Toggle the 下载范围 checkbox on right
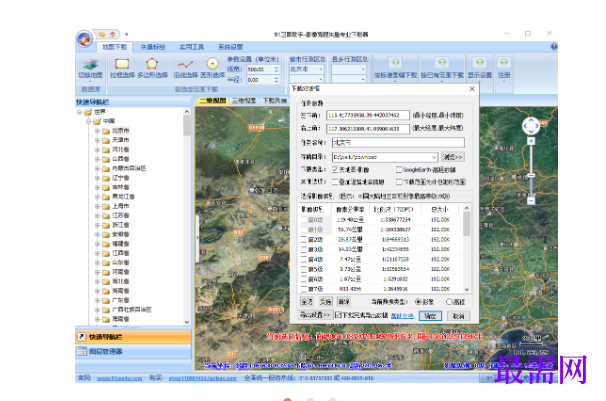606x401 pixels. click(x=399, y=182)
